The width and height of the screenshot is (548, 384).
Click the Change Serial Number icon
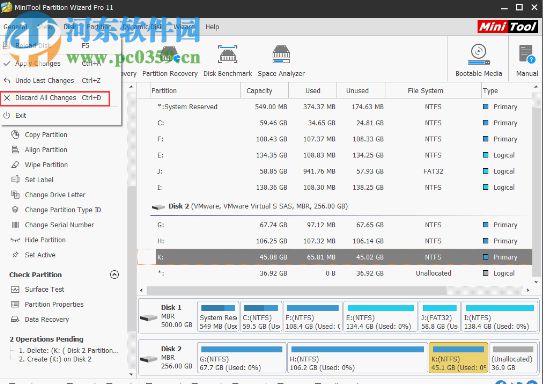15,225
